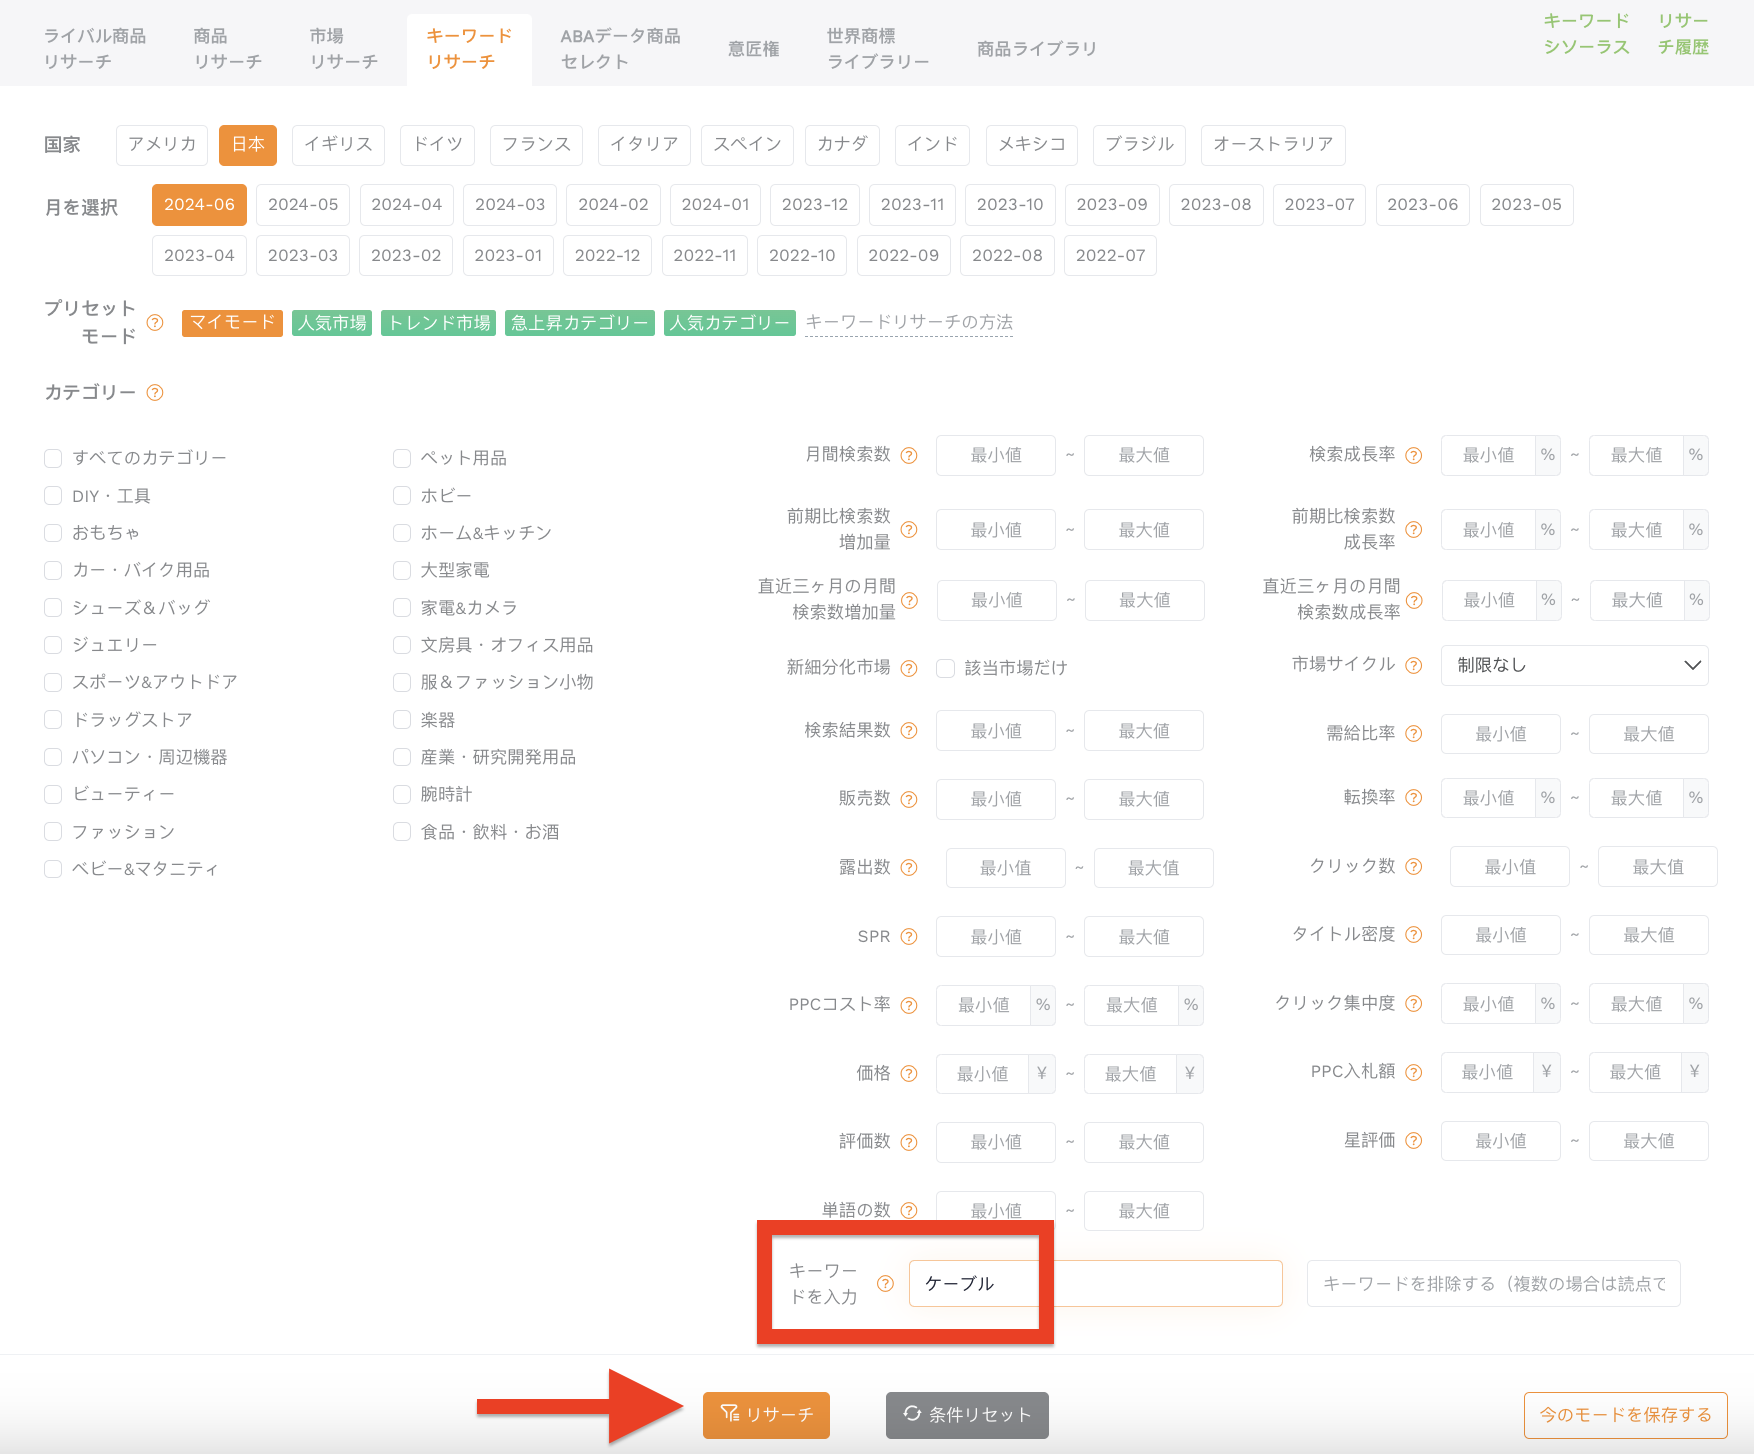Click help icon next to 新細分化市場
Viewport: 1754px width, 1454px height.
(x=909, y=668)
